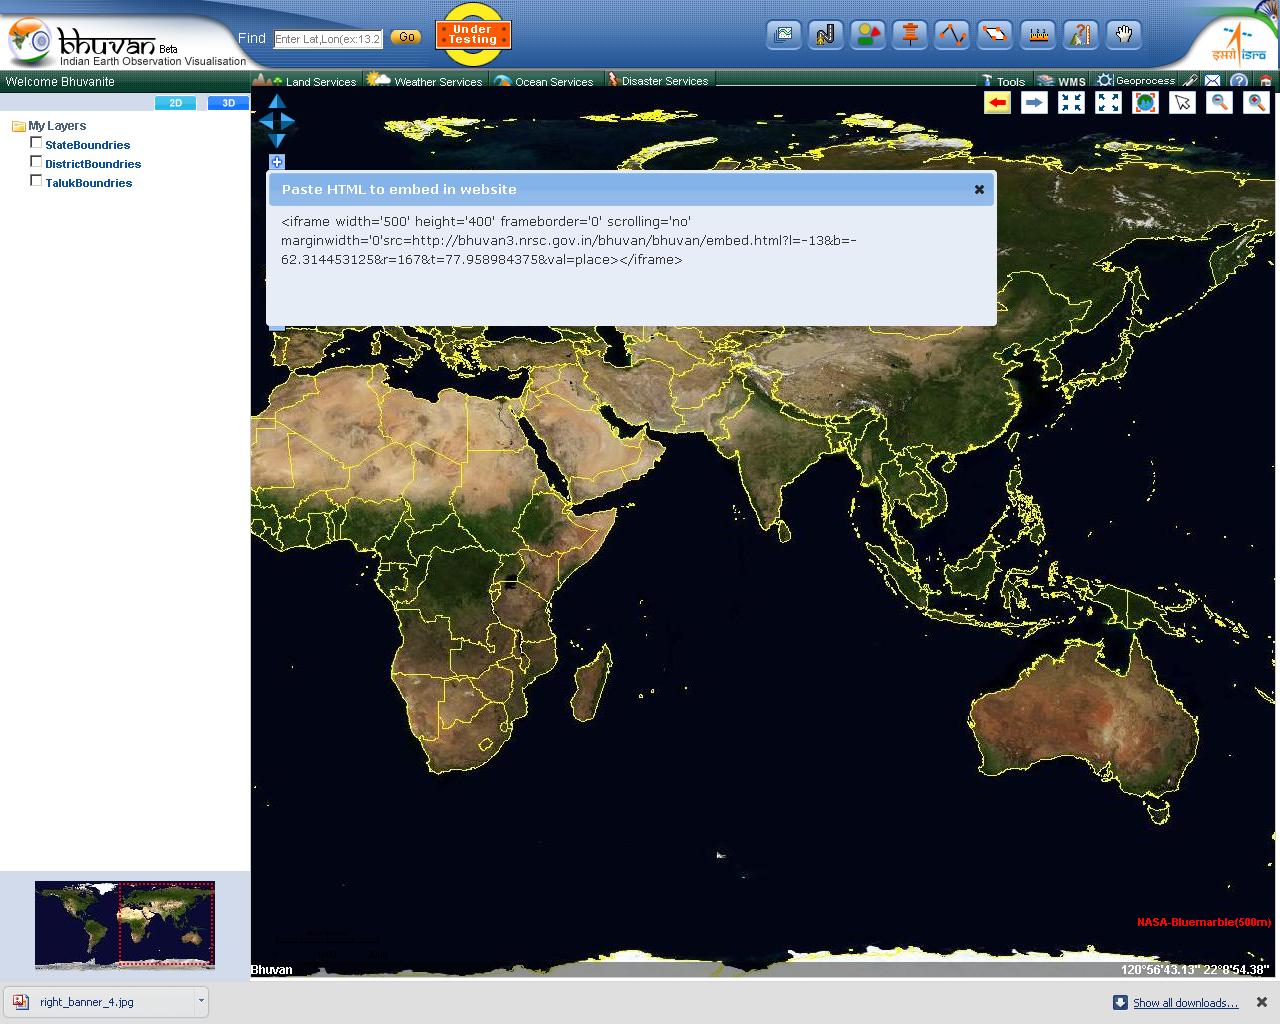The height and width of the screenshot is (1024, 1280).
Task: Open the right_banner_4.jpg download dropdown arrow
Action: [x=201, y=1001]
